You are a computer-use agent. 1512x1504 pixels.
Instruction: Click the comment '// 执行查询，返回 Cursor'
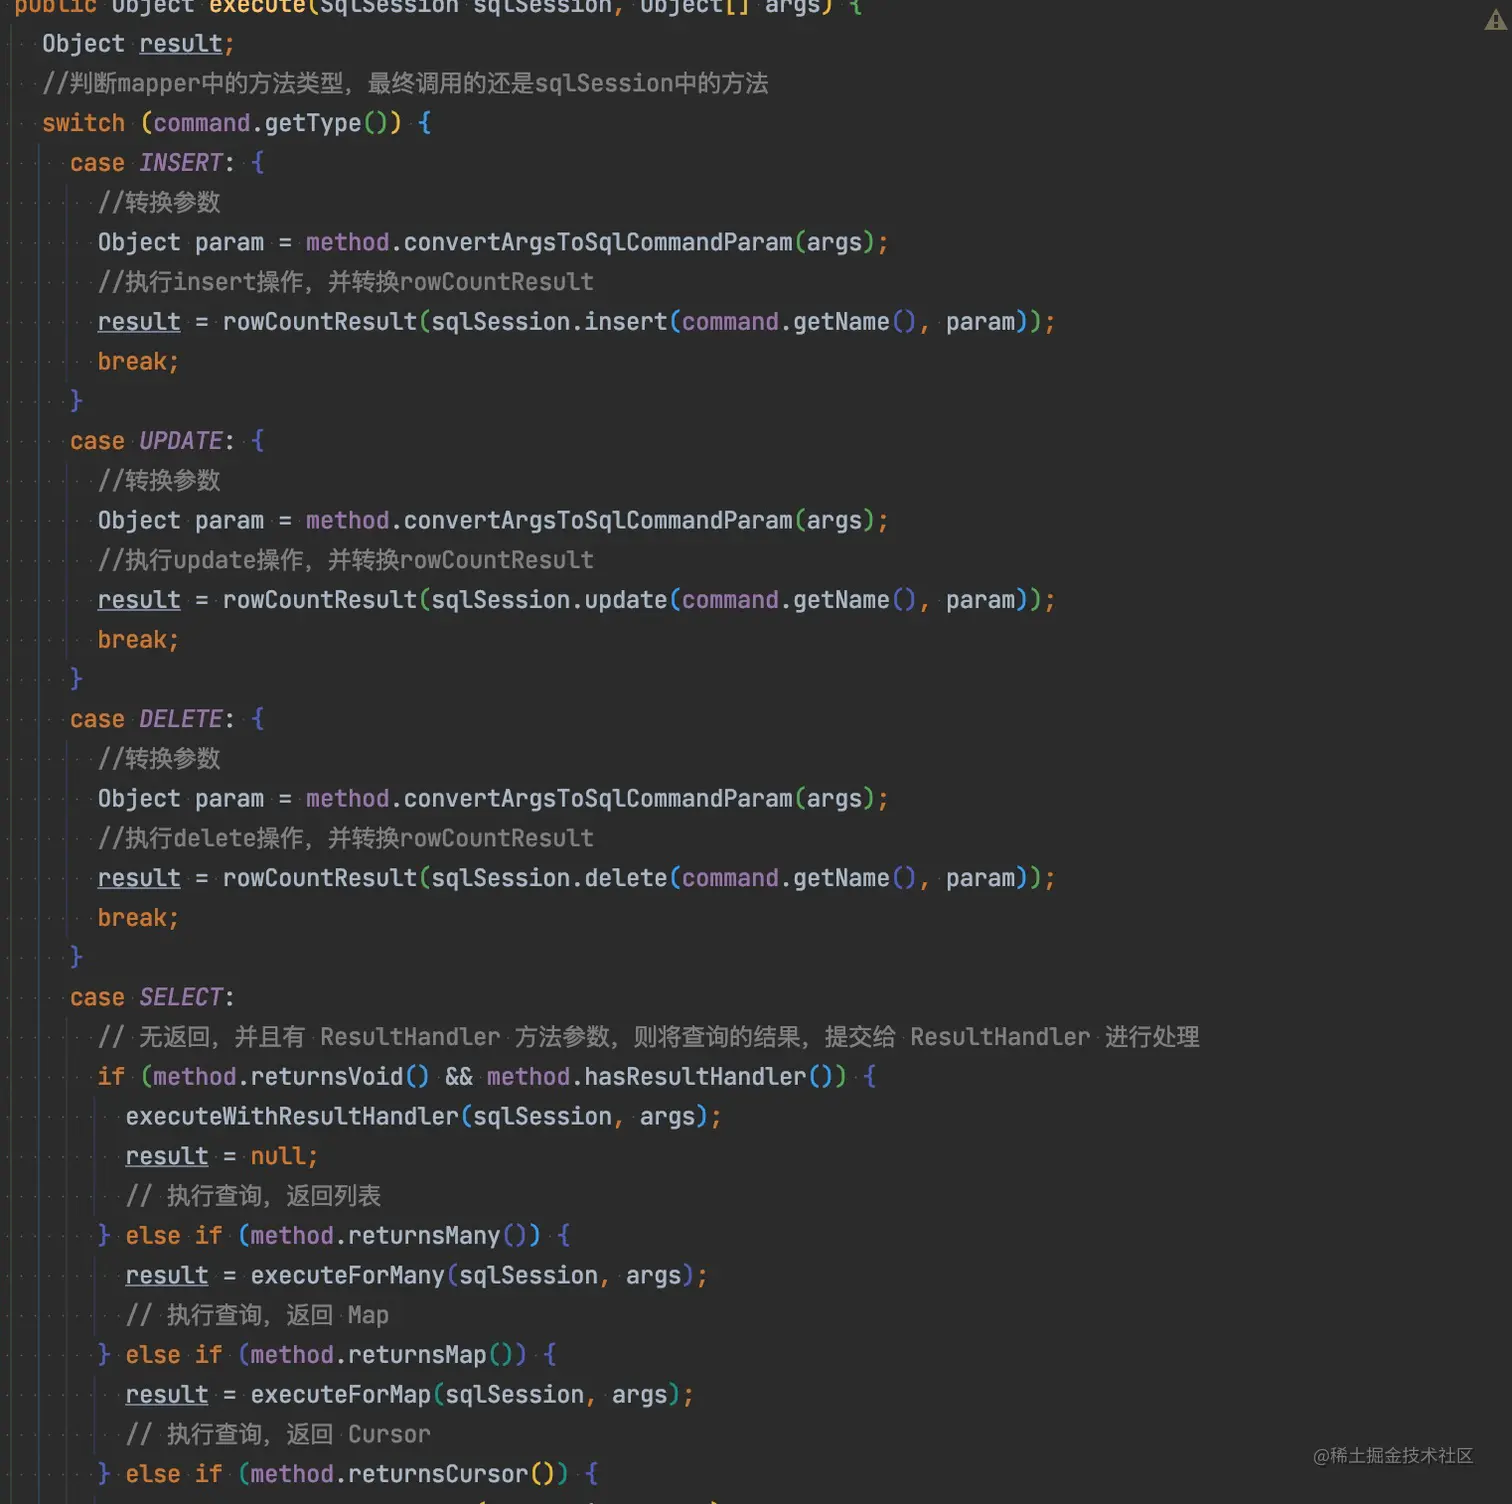[278, 1434]
